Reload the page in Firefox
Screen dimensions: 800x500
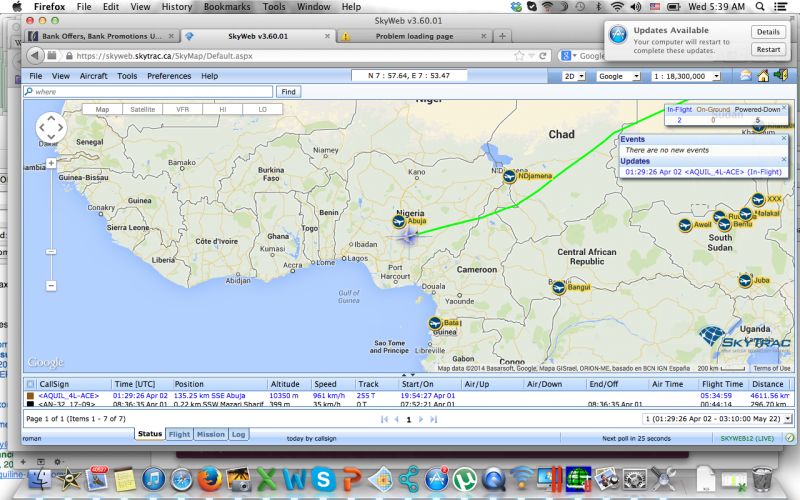[x=543, y=56]
